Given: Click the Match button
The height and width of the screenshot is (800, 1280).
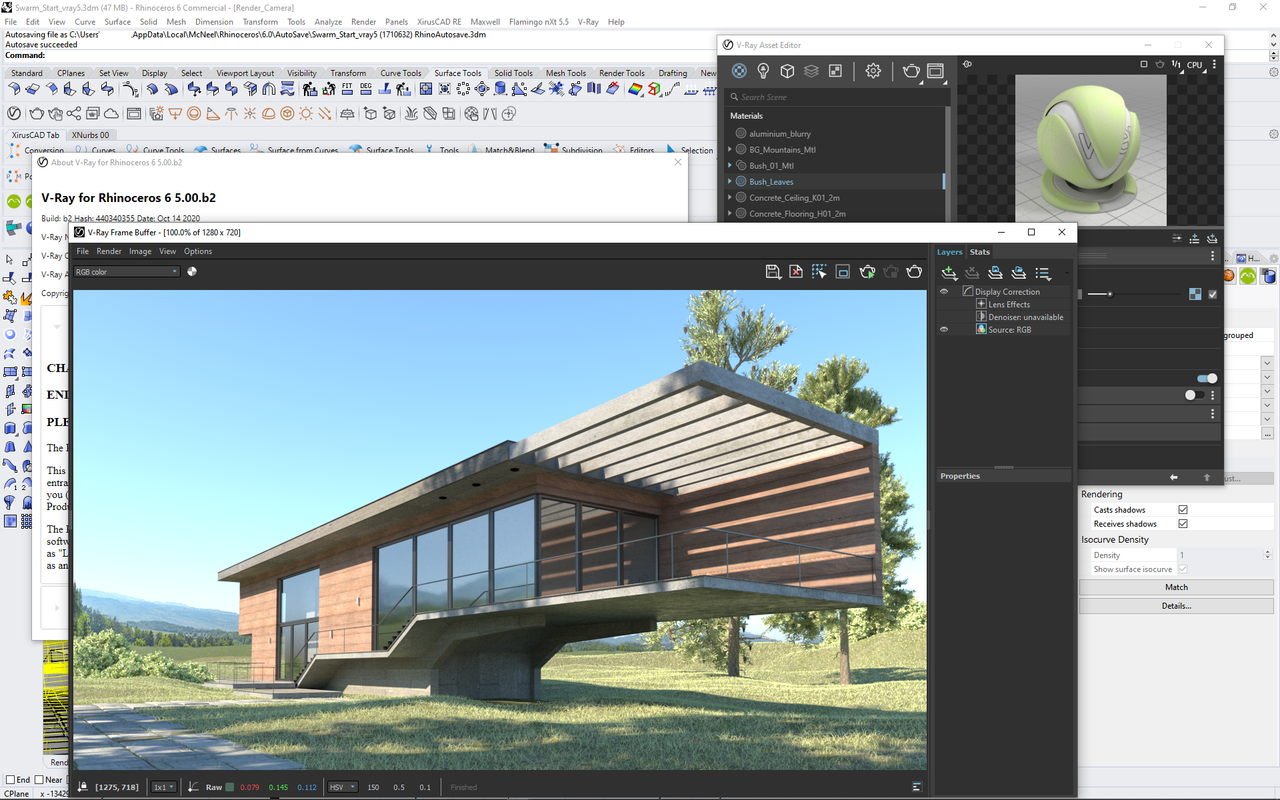Looking at the screenshot, I should pyautogui.click(x=1176, y=587).
